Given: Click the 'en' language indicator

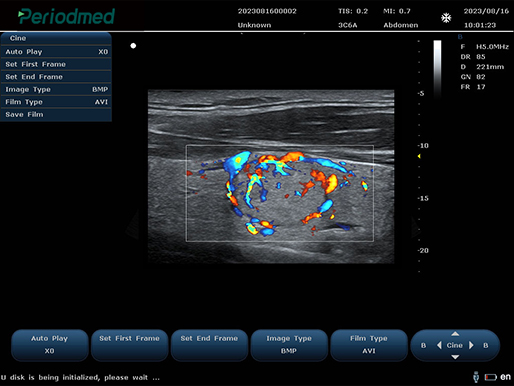Looking at the screenshot, I should pos(505,377).
